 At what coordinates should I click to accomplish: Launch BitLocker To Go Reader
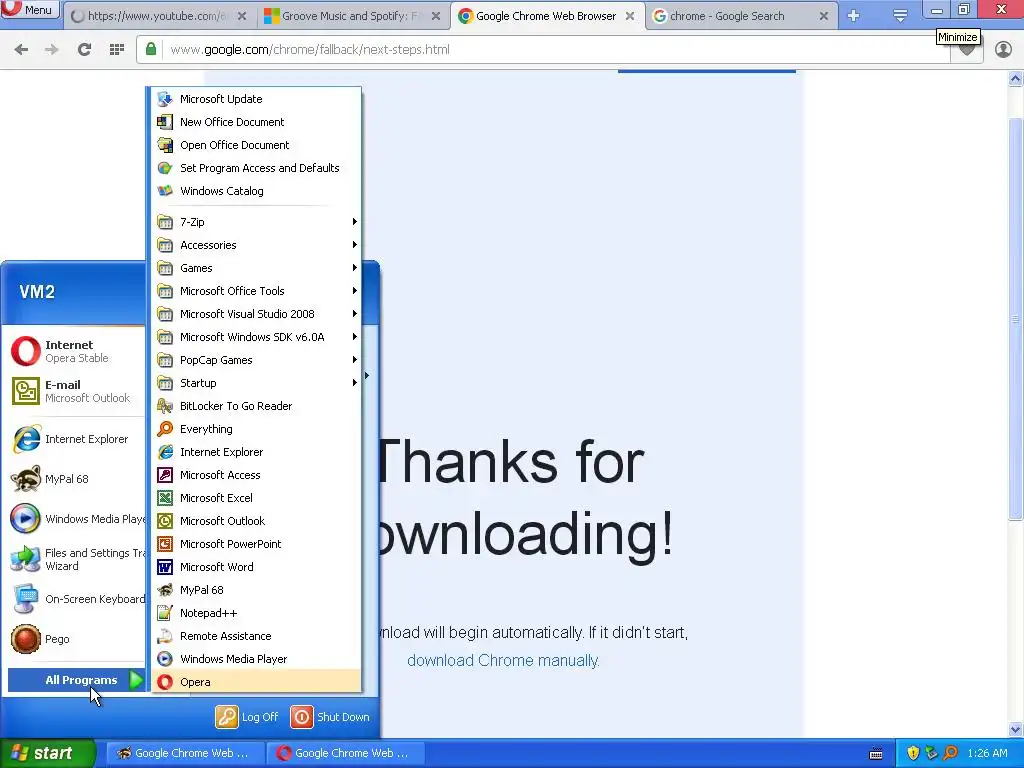(x=256, y=406)
